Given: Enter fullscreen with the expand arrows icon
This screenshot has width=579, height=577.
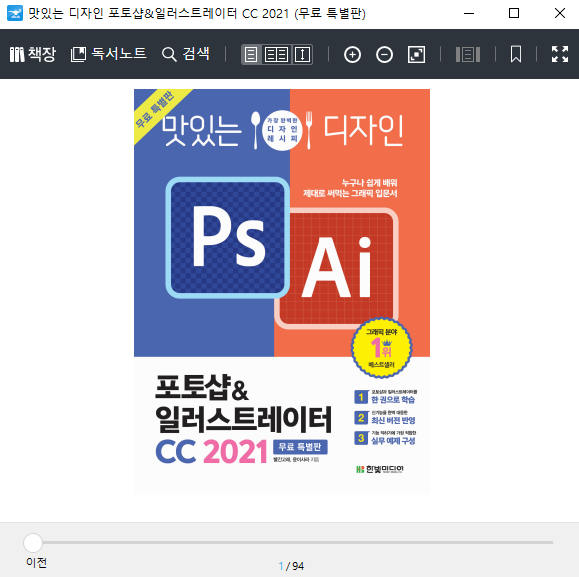Looking at the screenshot, I should pos(560,54).
